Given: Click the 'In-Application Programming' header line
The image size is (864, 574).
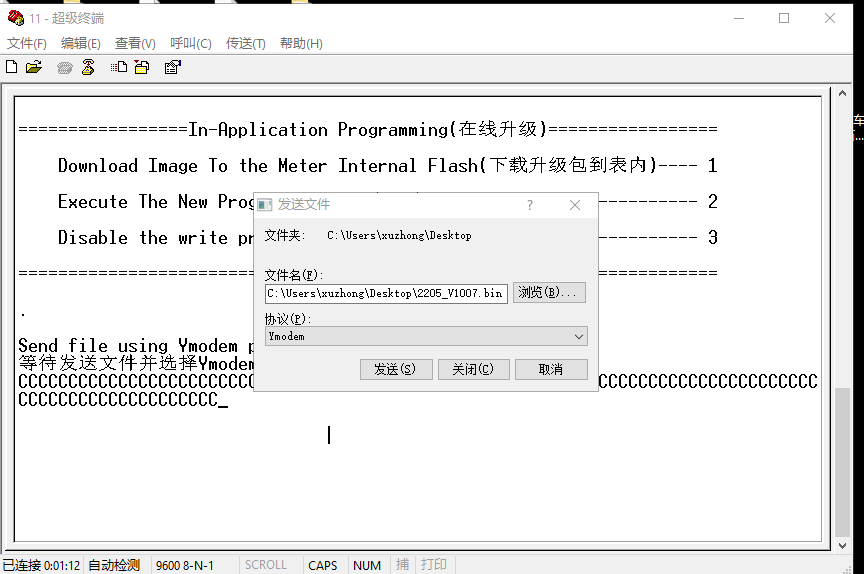Looking at the screenshot, I should click(368, 129).
